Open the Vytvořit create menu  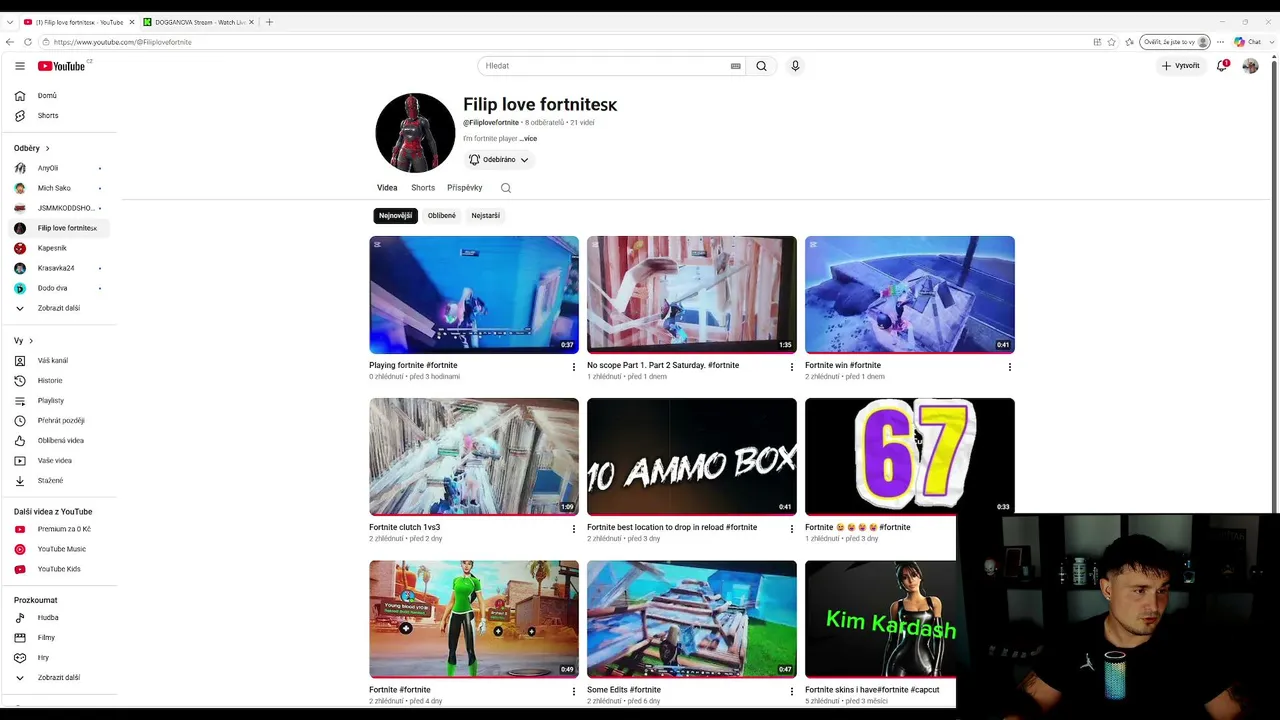click(1181, 66)
